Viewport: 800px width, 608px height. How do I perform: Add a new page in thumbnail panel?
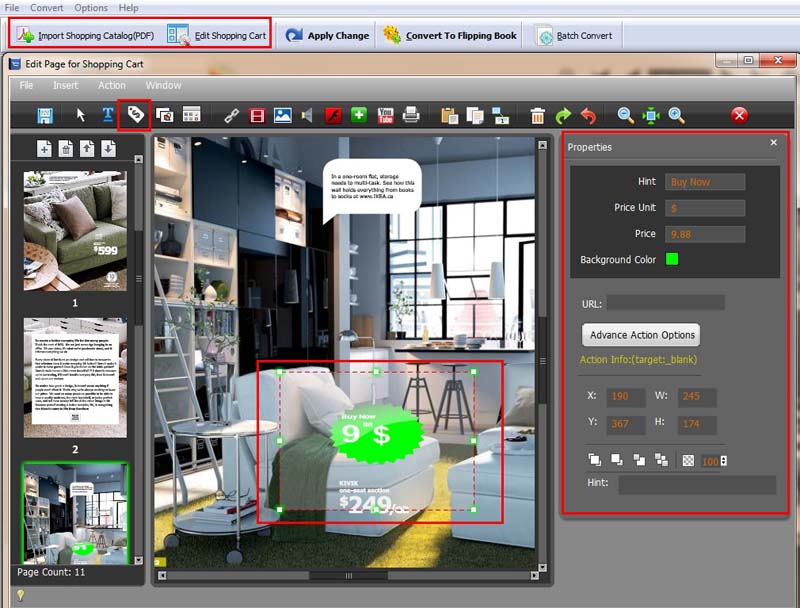click(x=44, y=149)
